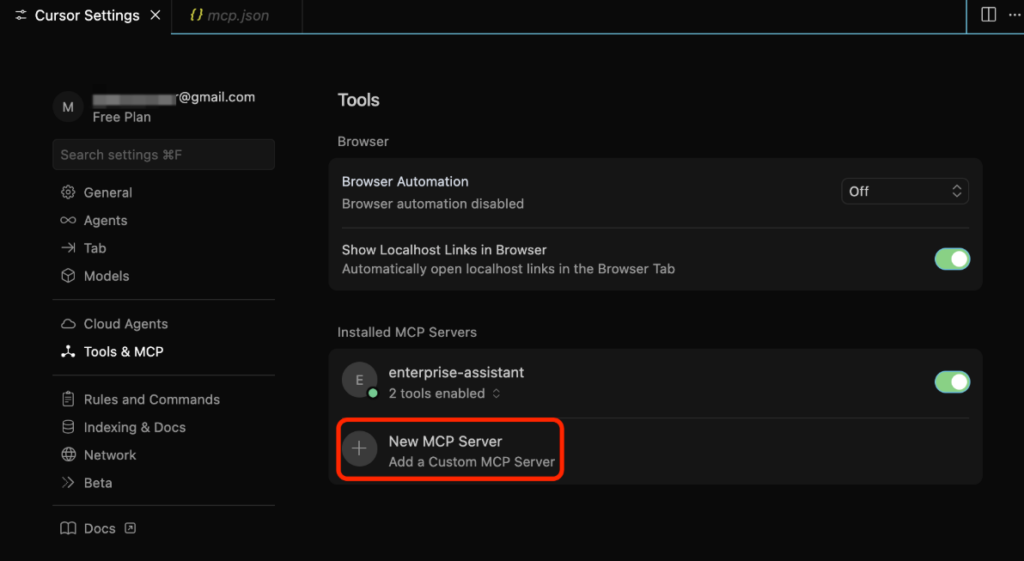The height and width of the screenshot is (561, 1024).
Task: Close the Cursor Settings tab
Action: (154, 16)
